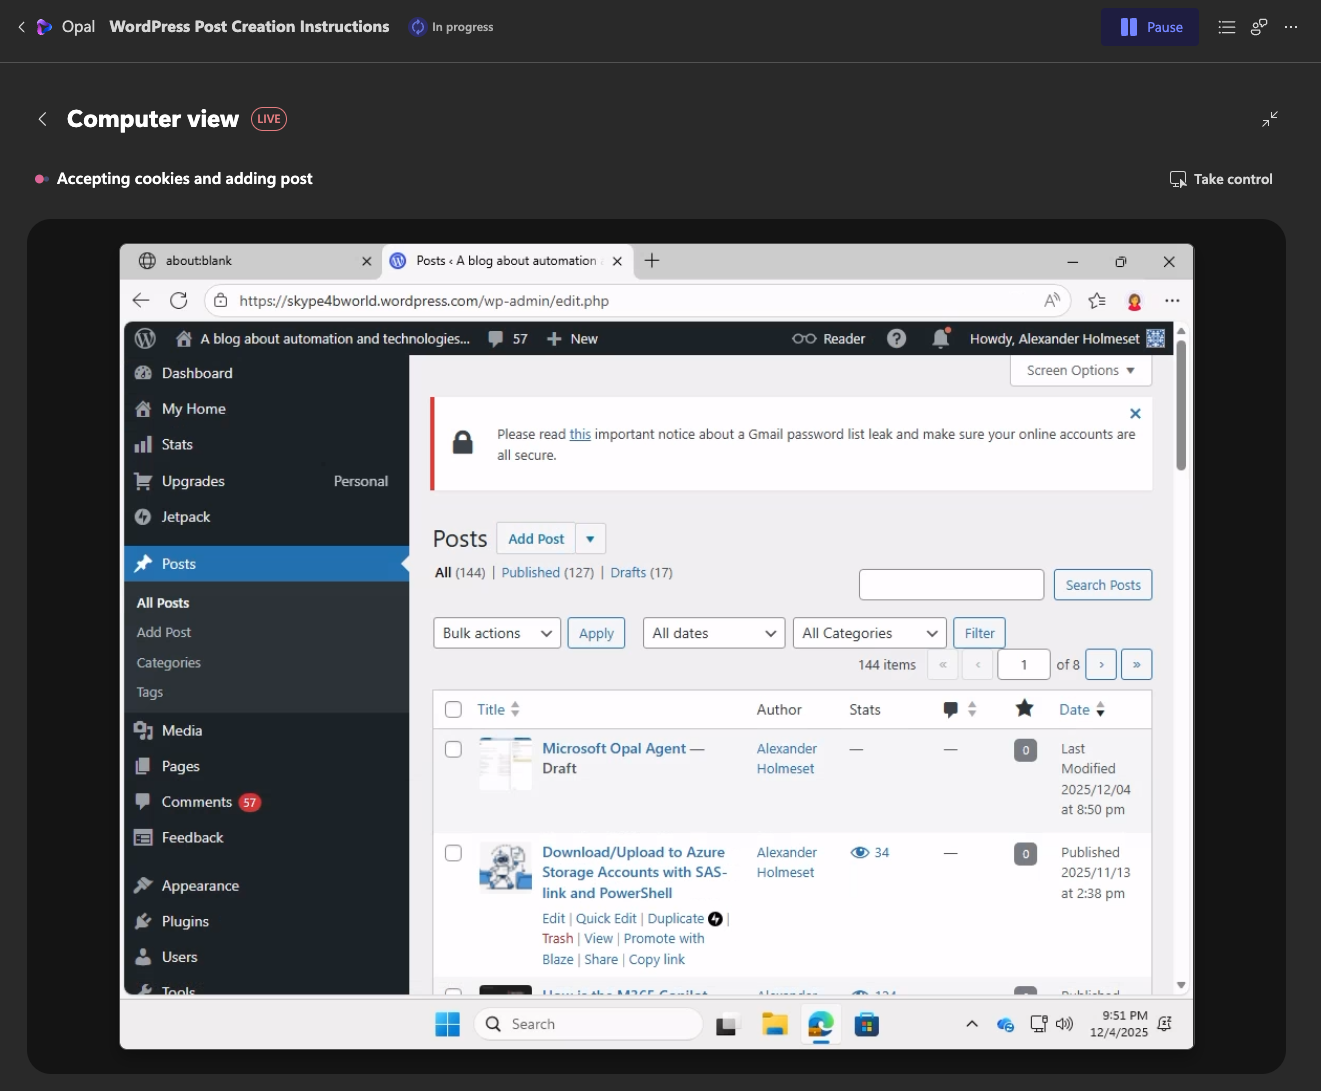Switch to the about:blank browser tab

(x=245, y=261)
